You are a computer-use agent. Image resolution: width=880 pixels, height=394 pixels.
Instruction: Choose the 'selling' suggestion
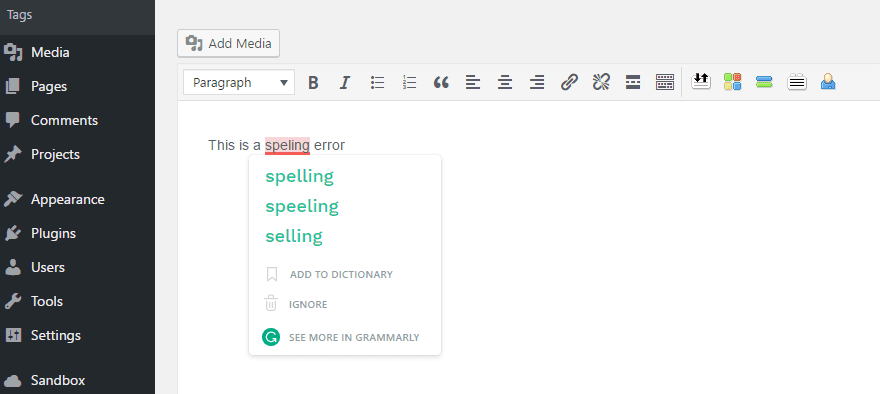click(x=294, y=236)
